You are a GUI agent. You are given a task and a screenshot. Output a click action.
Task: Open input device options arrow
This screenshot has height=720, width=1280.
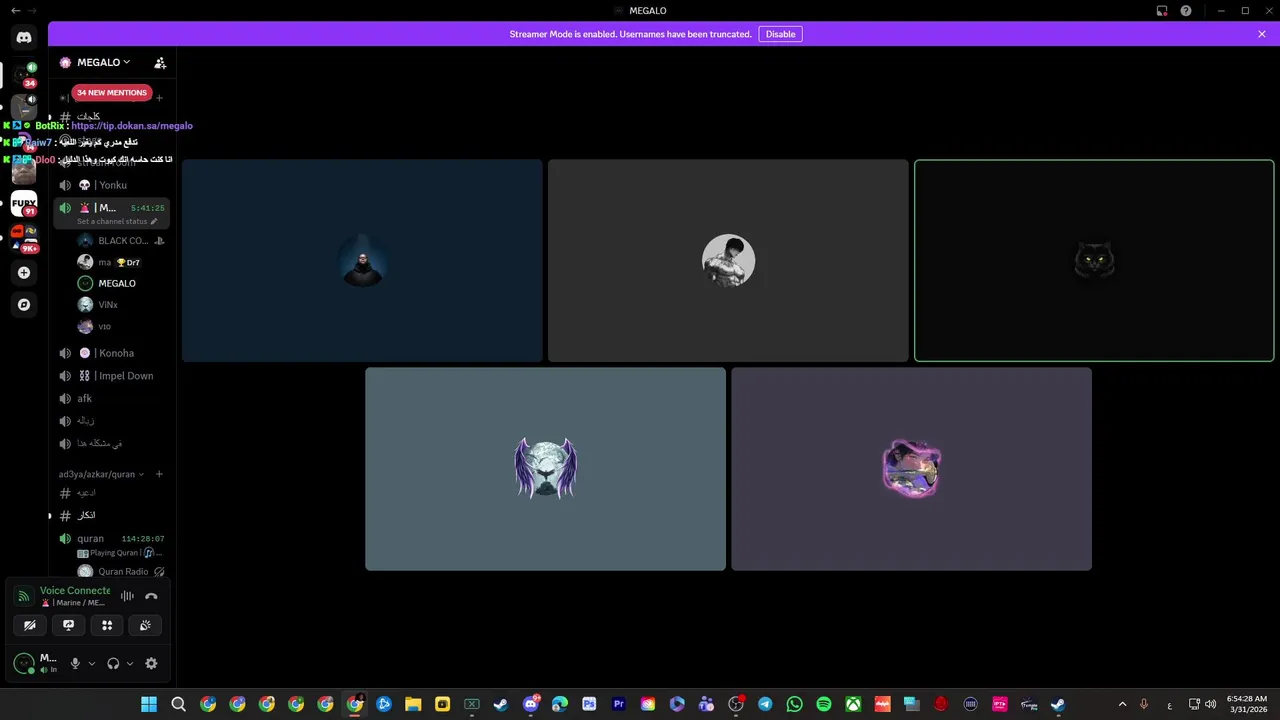[x=92, y=663]
